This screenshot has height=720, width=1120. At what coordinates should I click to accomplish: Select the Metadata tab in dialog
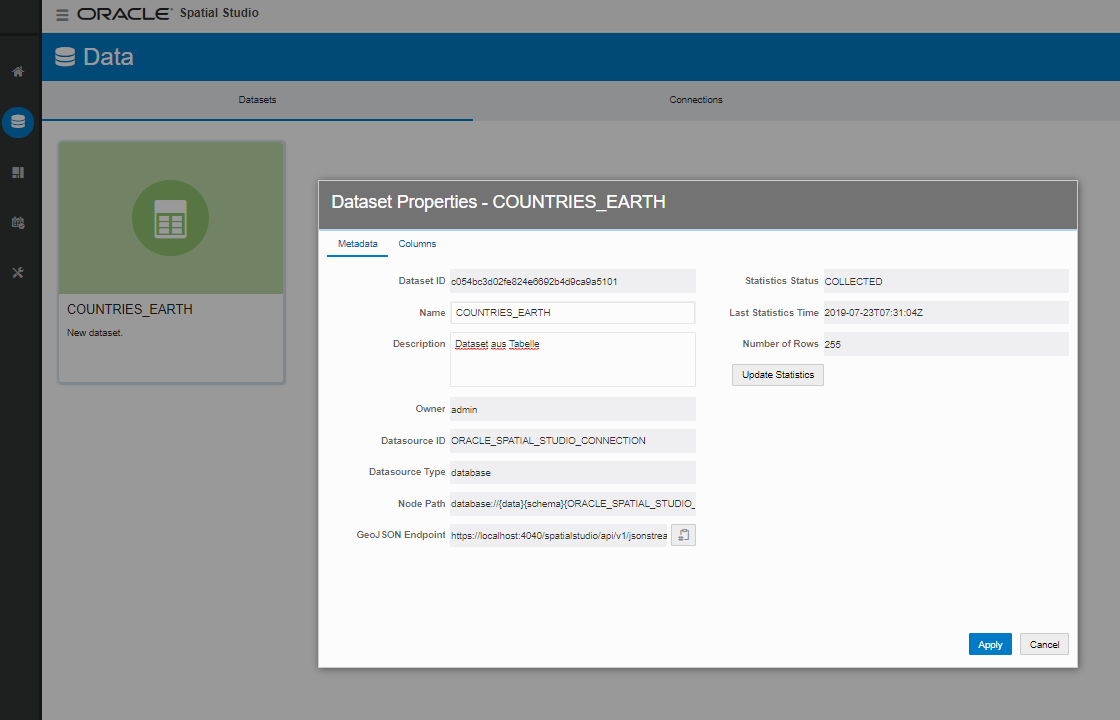coord(357,244)
